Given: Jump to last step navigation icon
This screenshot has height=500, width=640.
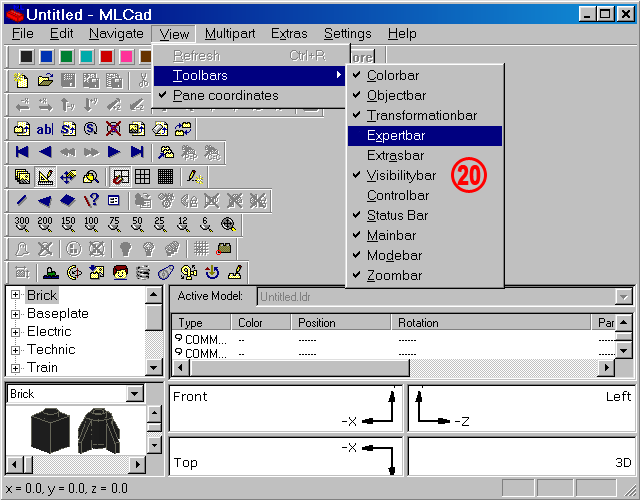Looking at the screenshot, I should 137,152.
